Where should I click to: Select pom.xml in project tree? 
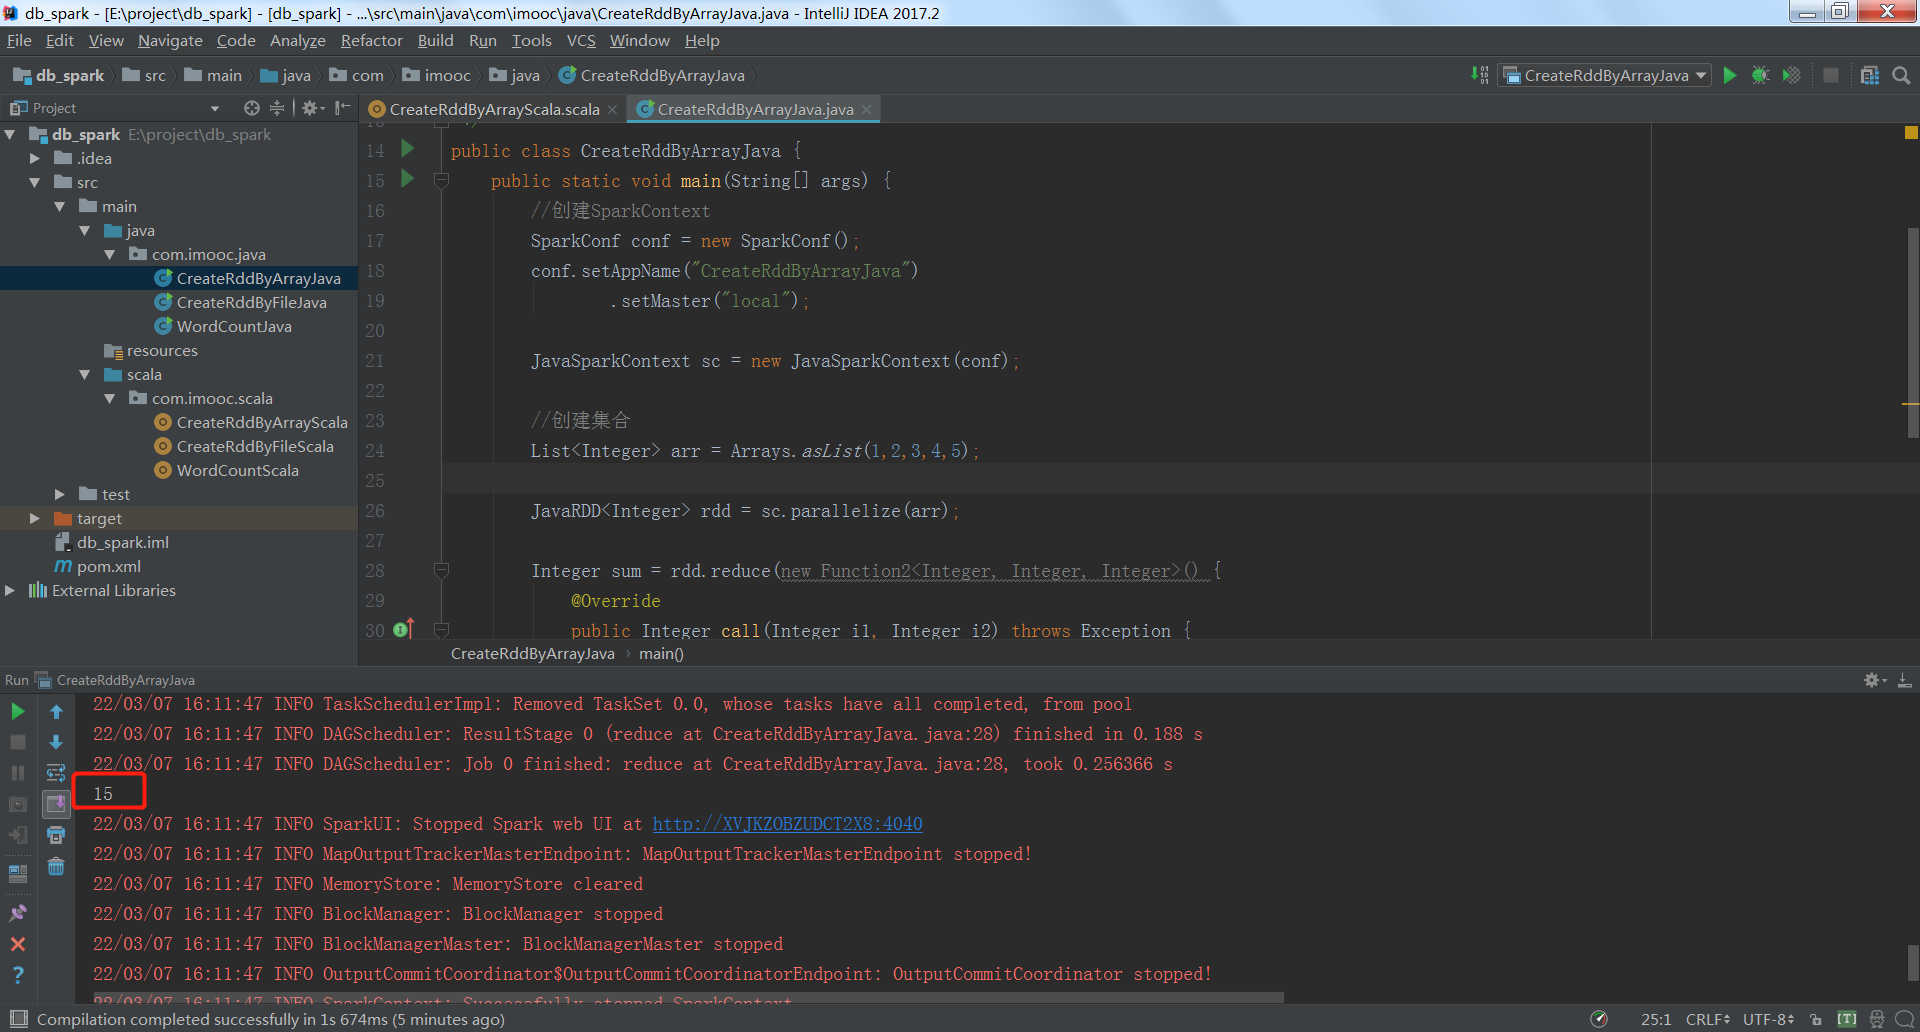(x=108, y=566)
